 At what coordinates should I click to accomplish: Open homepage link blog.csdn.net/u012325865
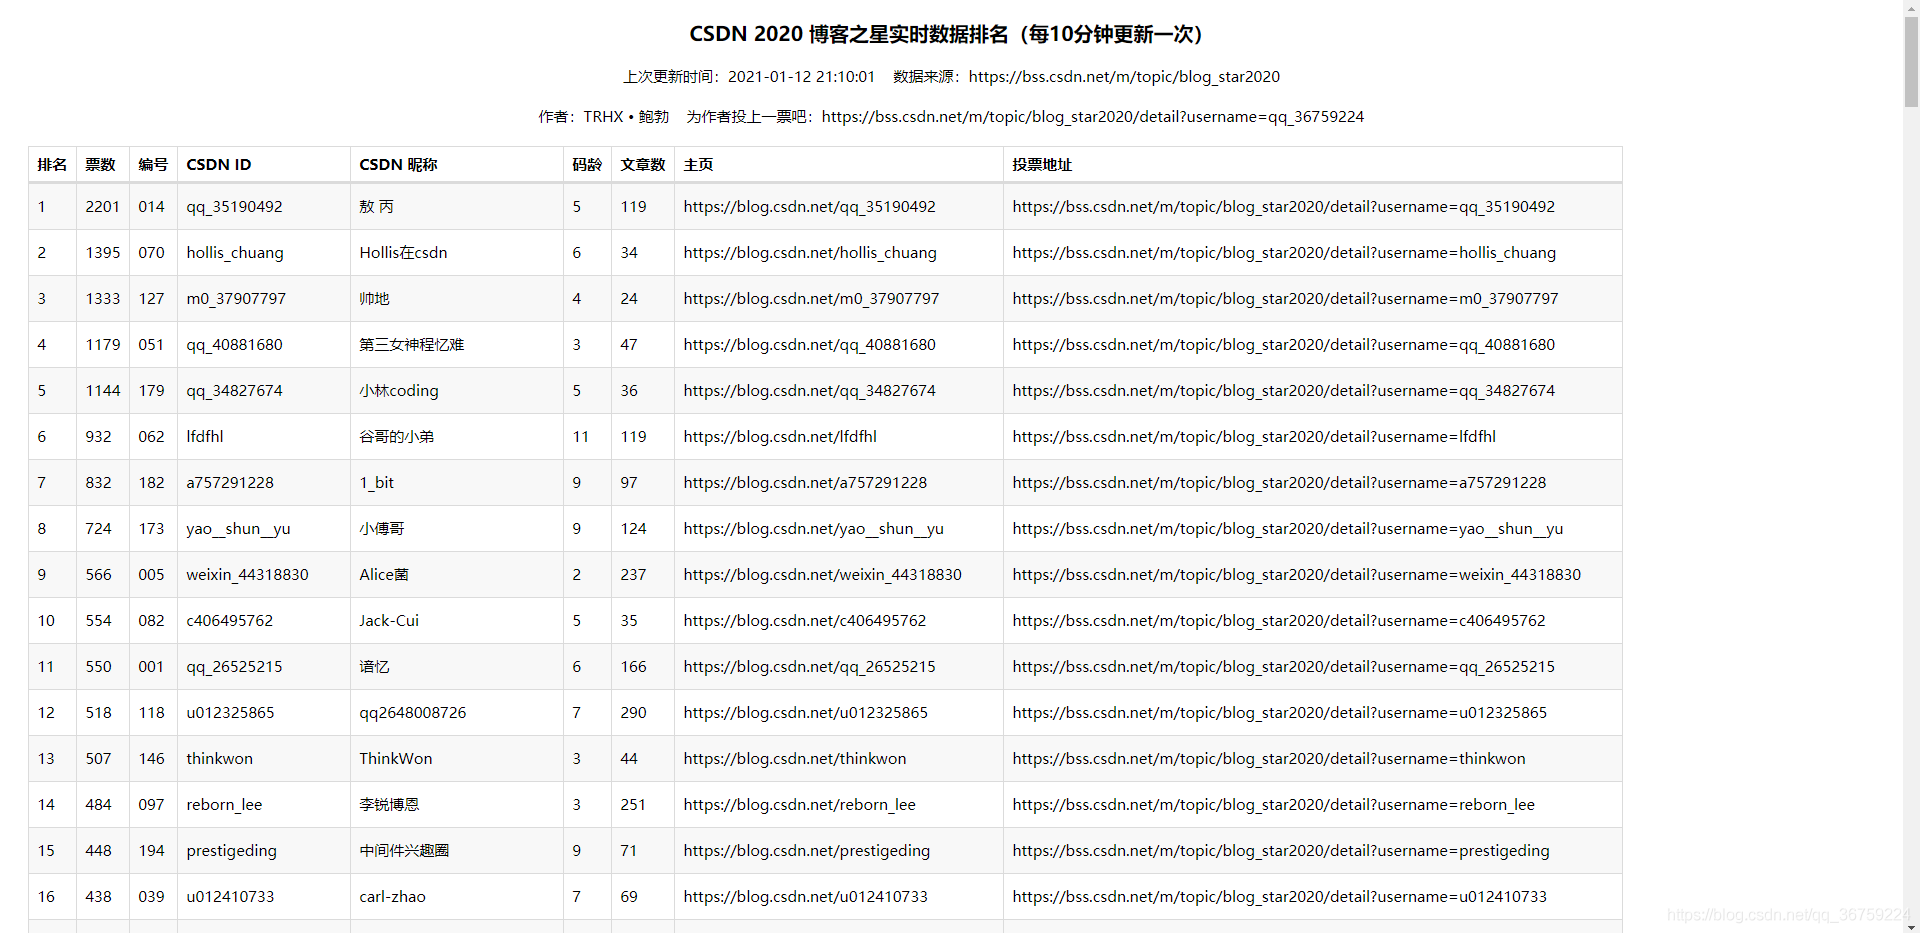[x=806, y=713]
